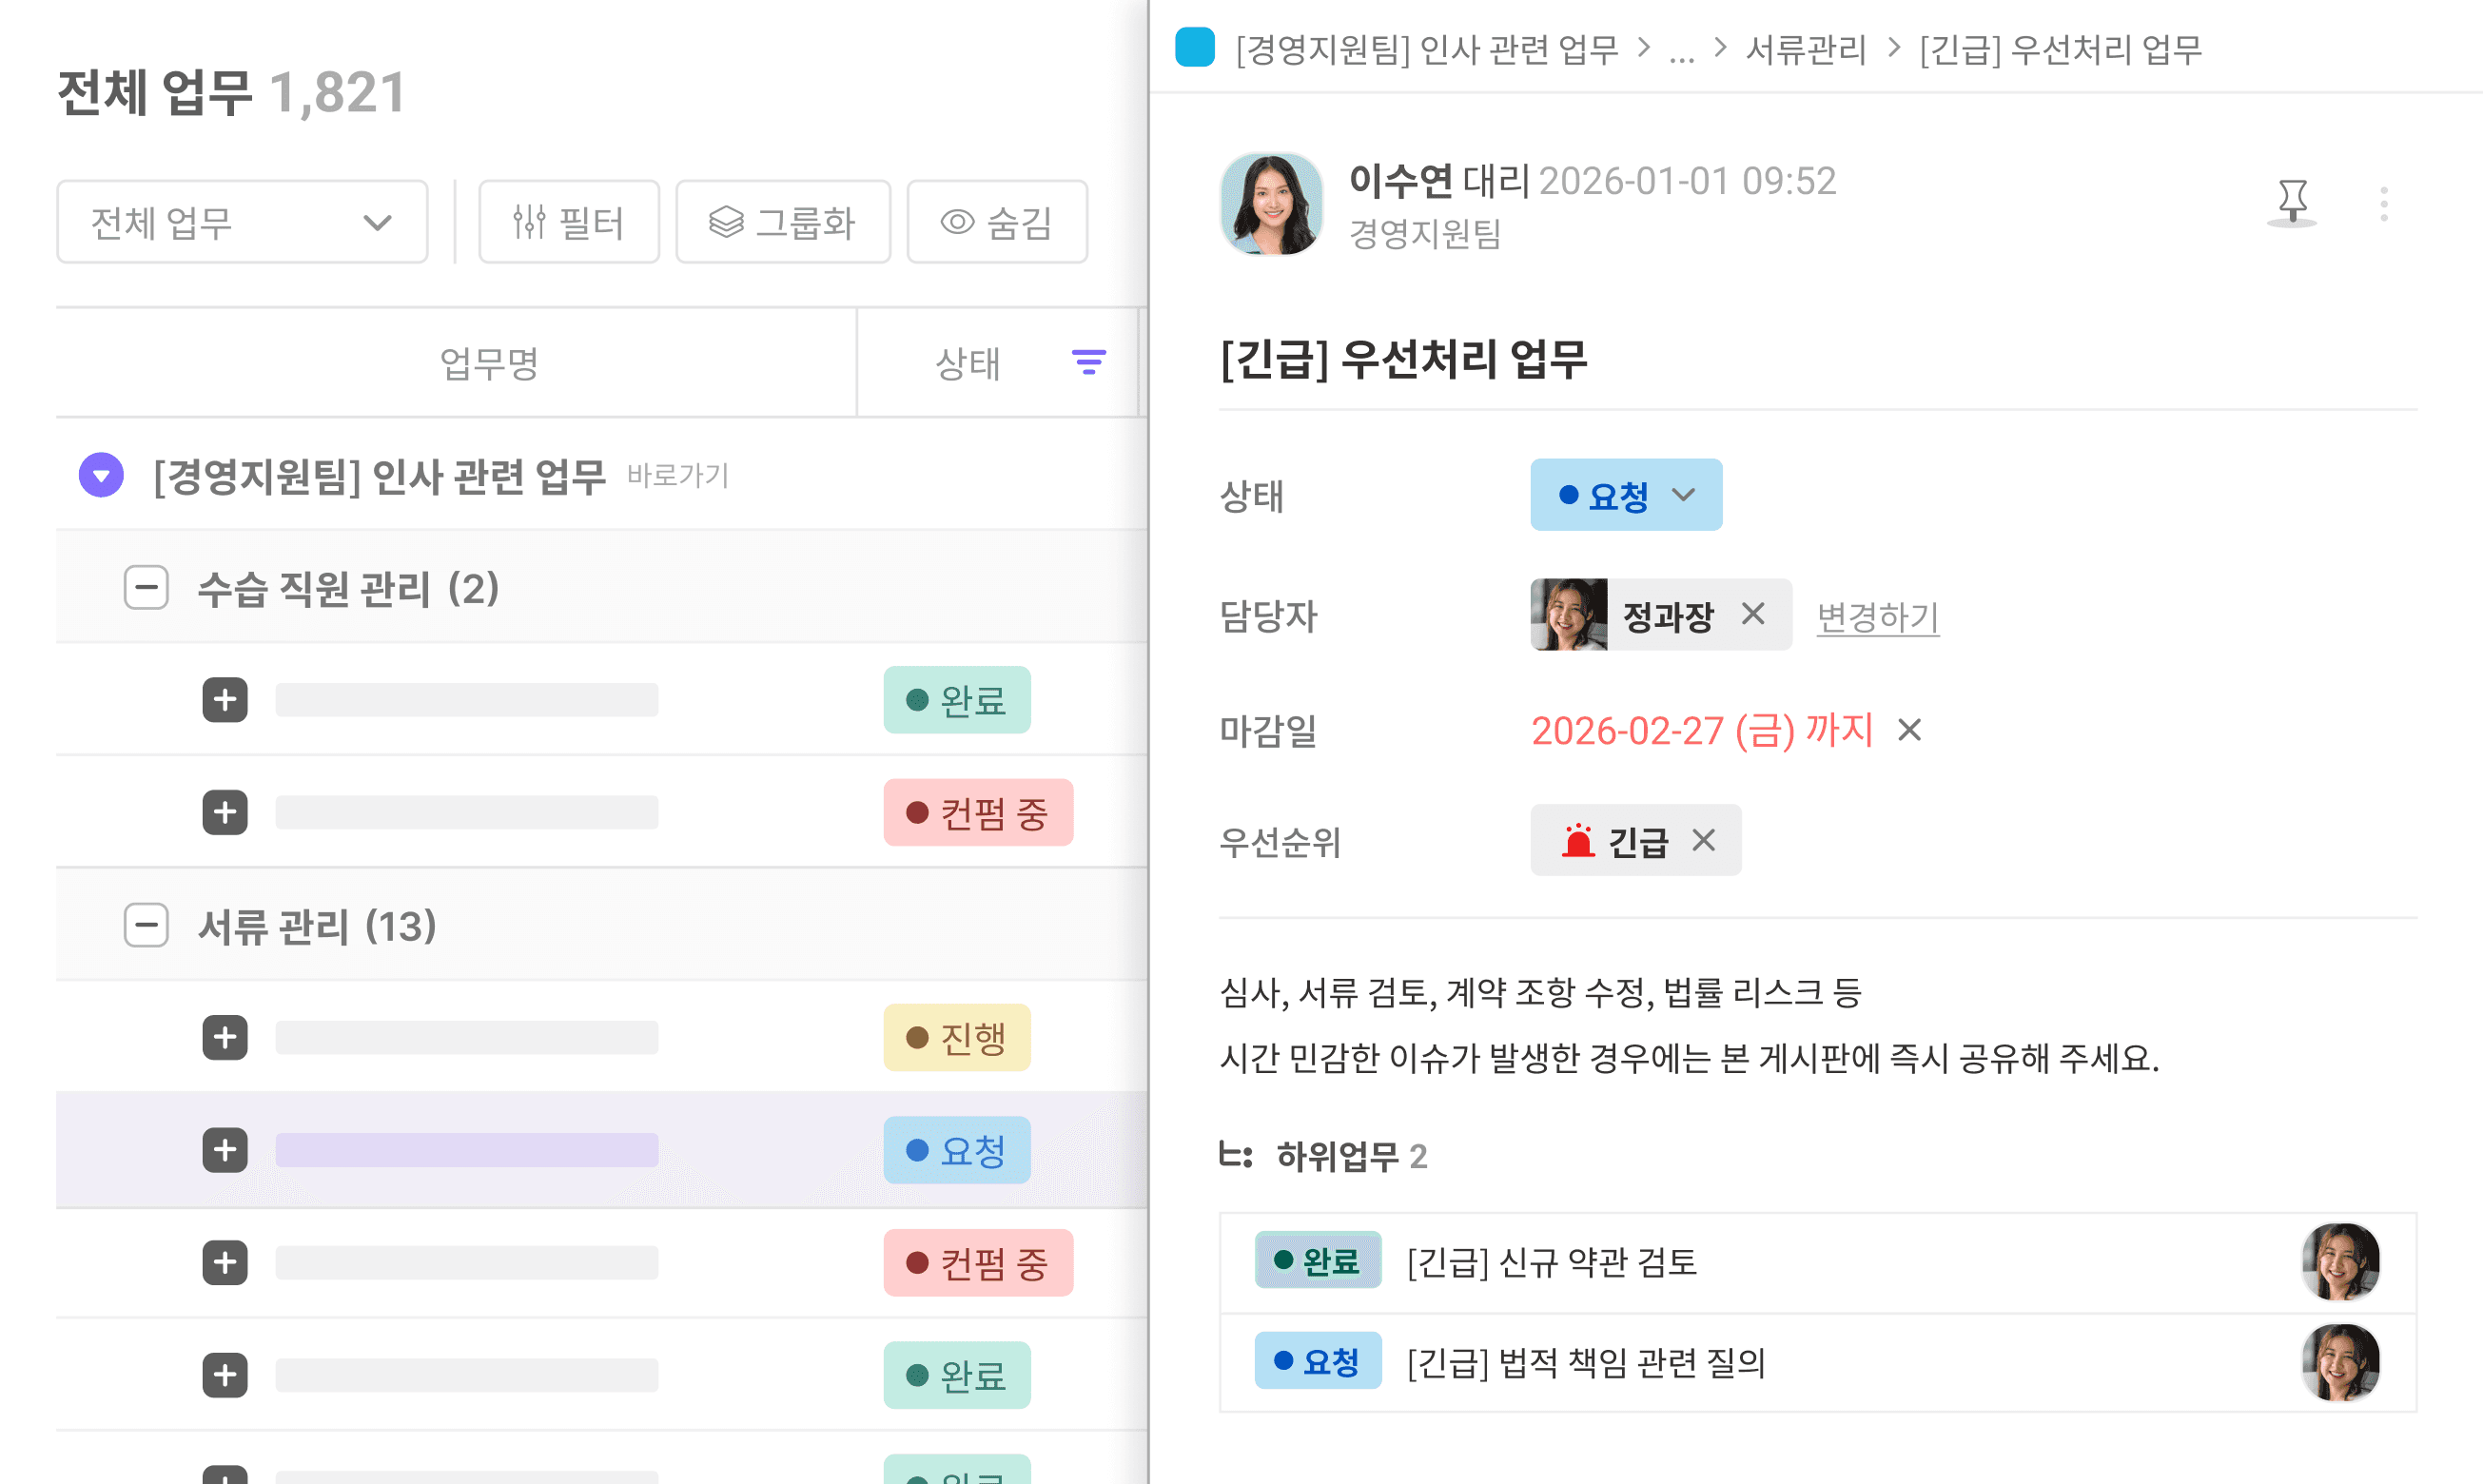Clear the deadline 2026-02-27 with X
The width and height of the screenshot is (2483, 1484).
pos(1909,730)
